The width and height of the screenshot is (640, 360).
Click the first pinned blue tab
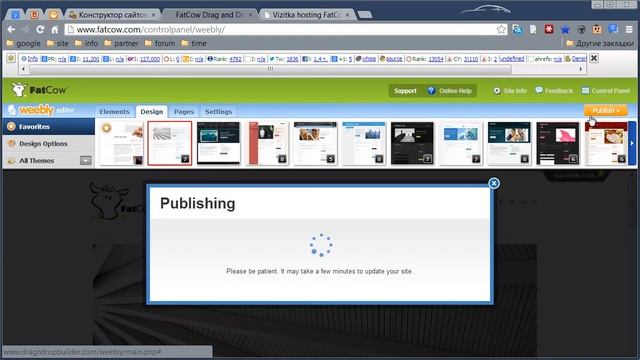click(x=15, y=15)
